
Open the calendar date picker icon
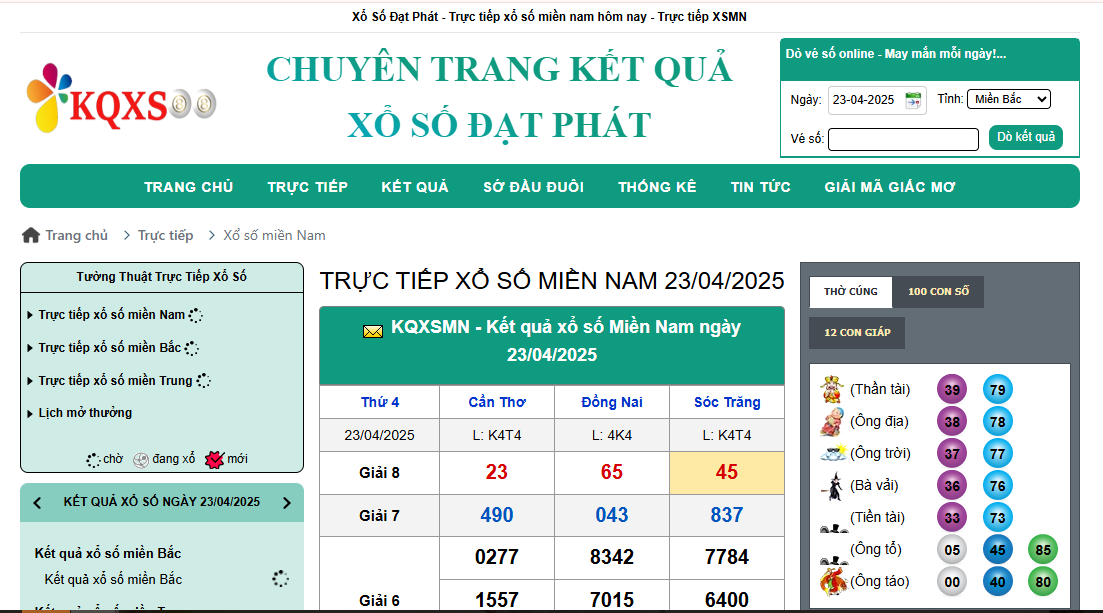(913, 100)
